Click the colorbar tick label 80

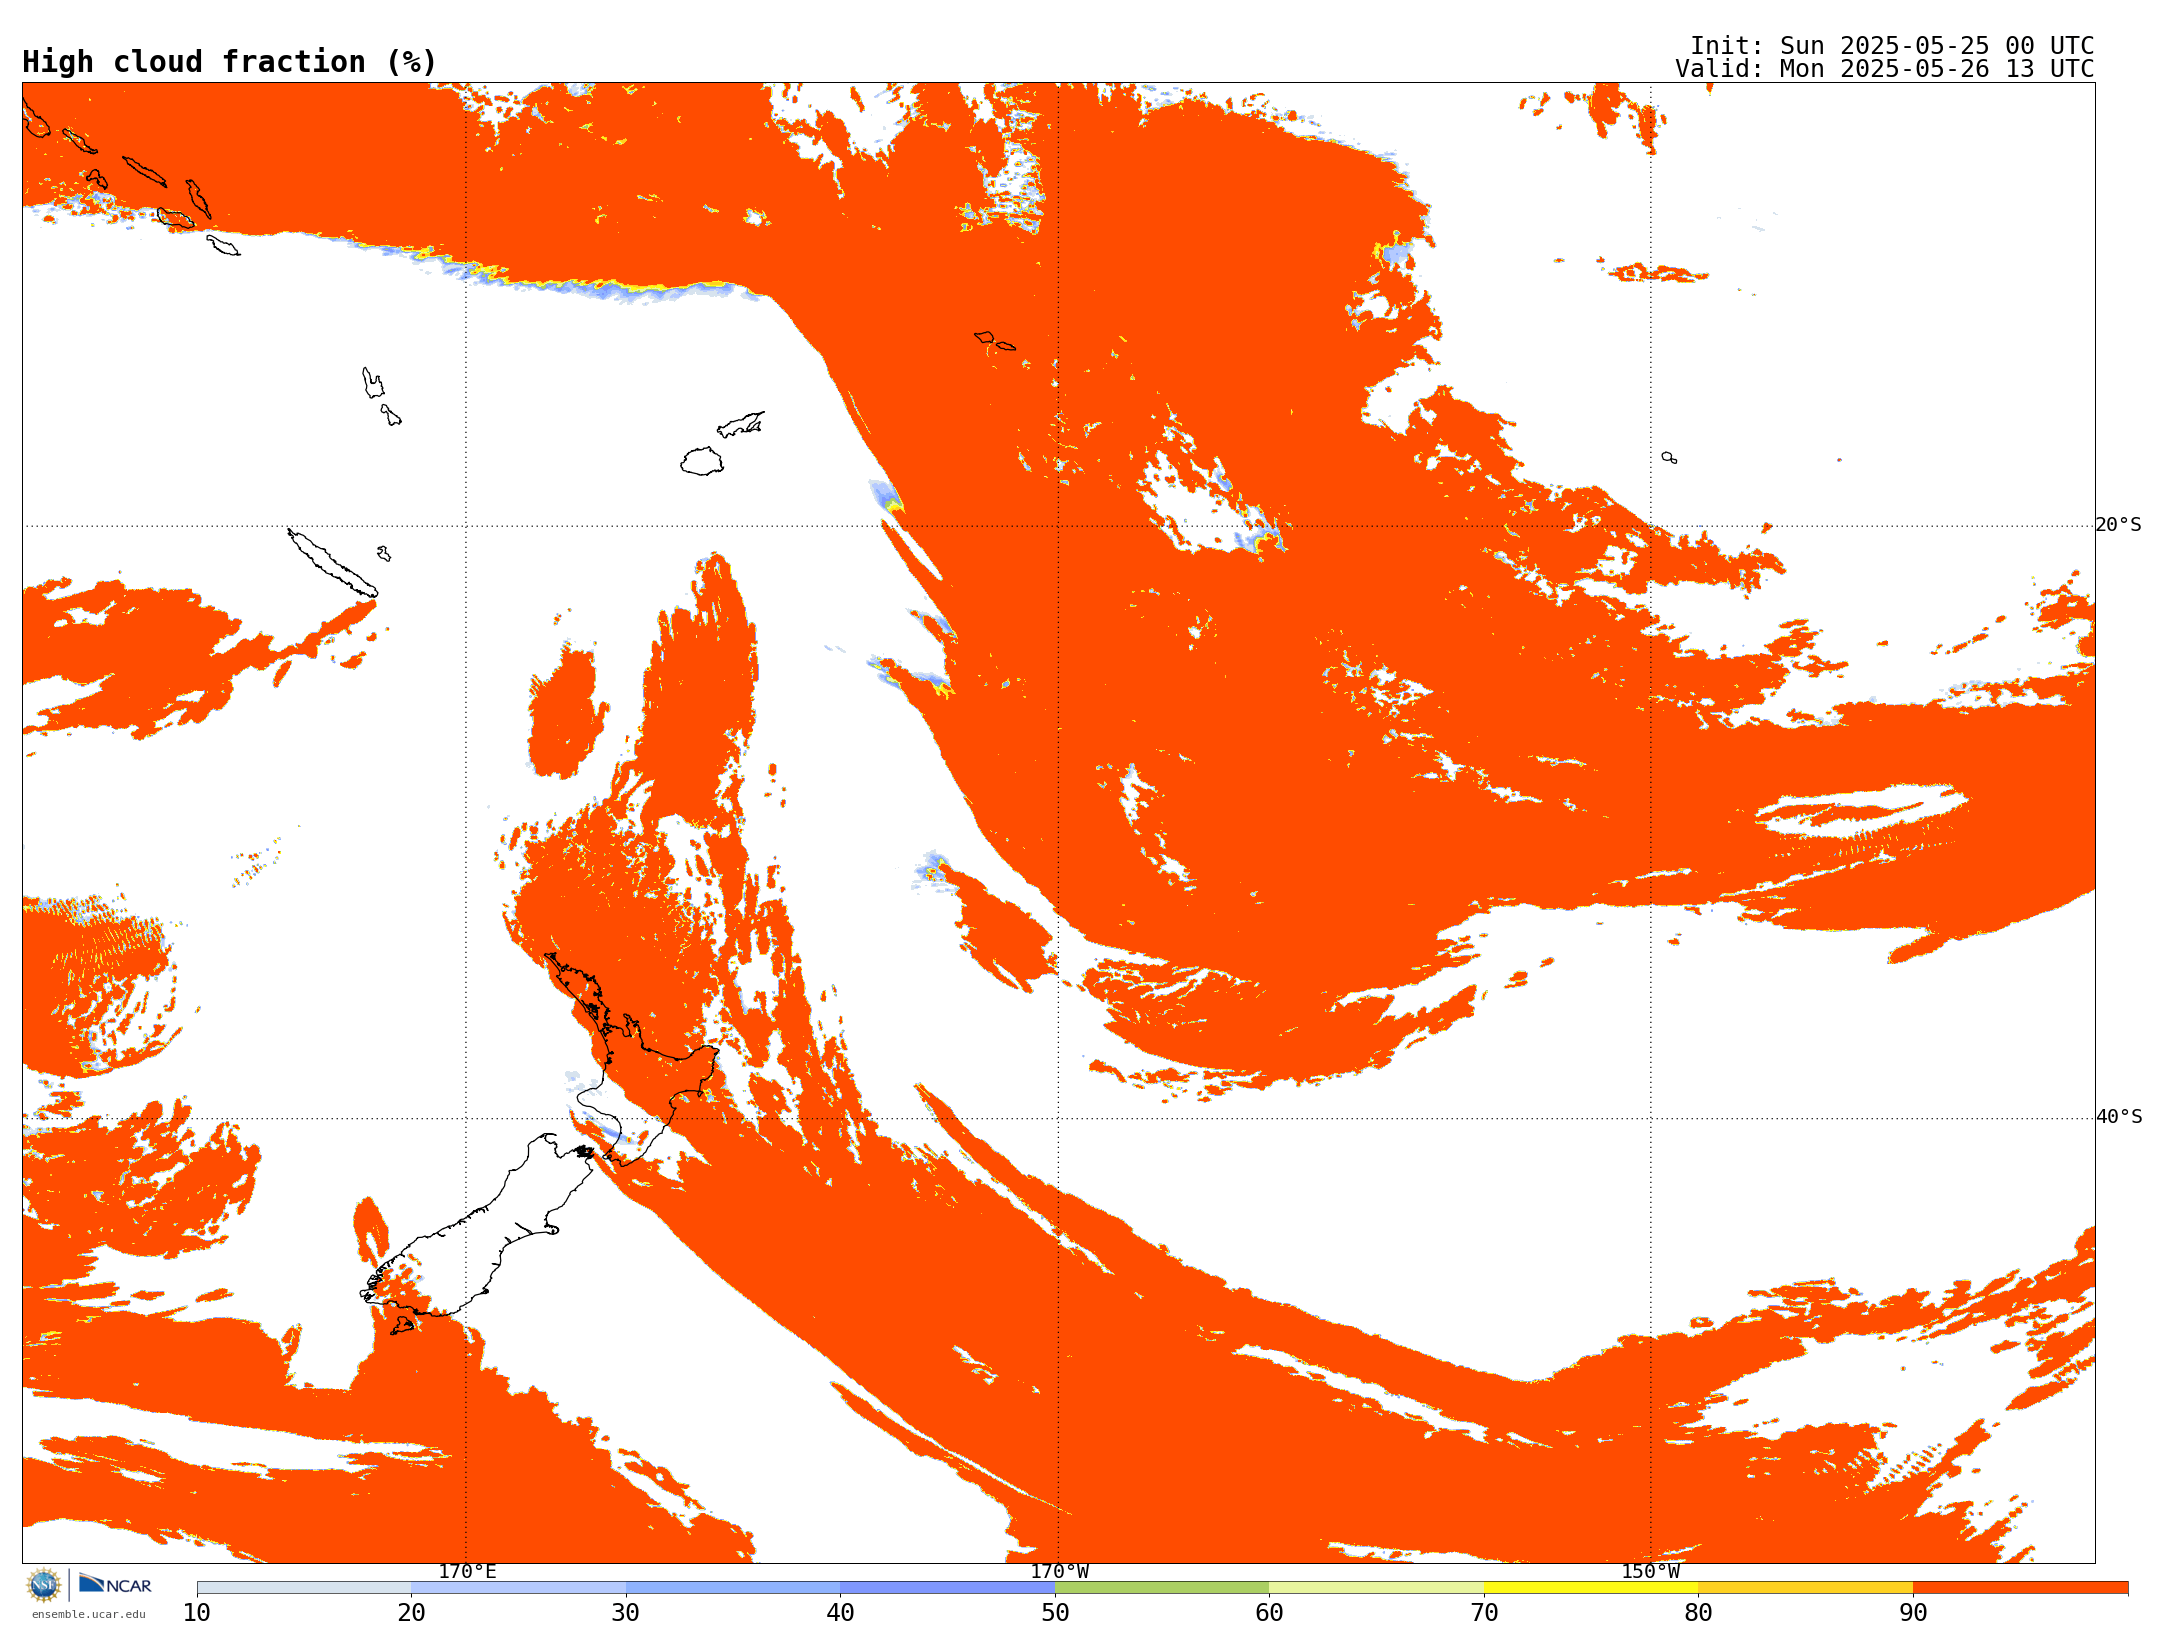click(1698, 1613)
